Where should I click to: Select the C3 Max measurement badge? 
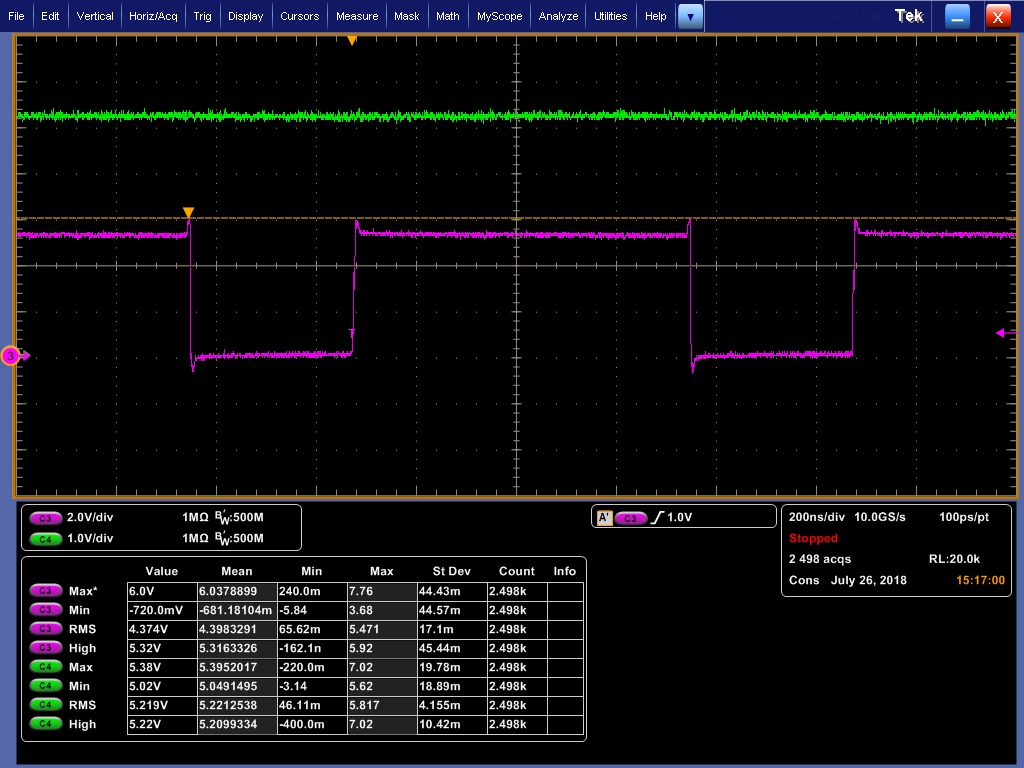[x=45, y=591]
